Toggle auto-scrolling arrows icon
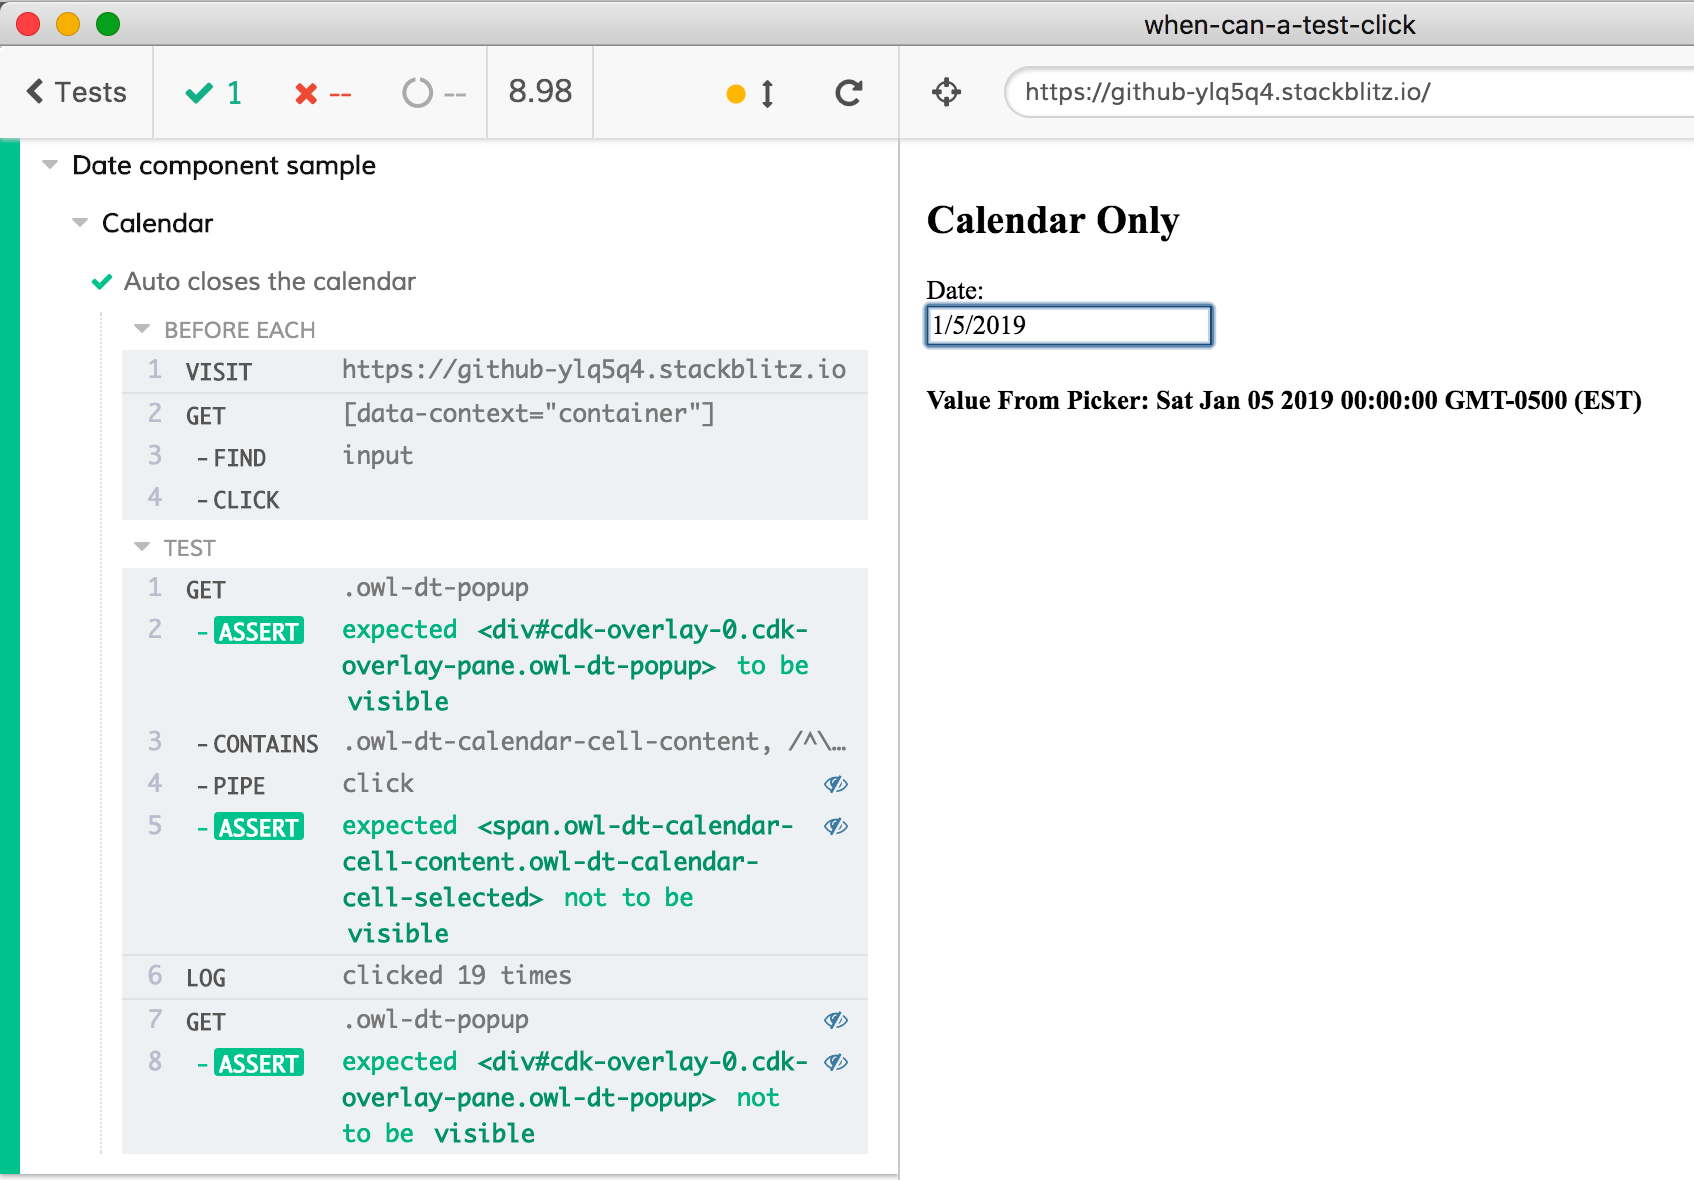1694x1180 pixels. 767,94
